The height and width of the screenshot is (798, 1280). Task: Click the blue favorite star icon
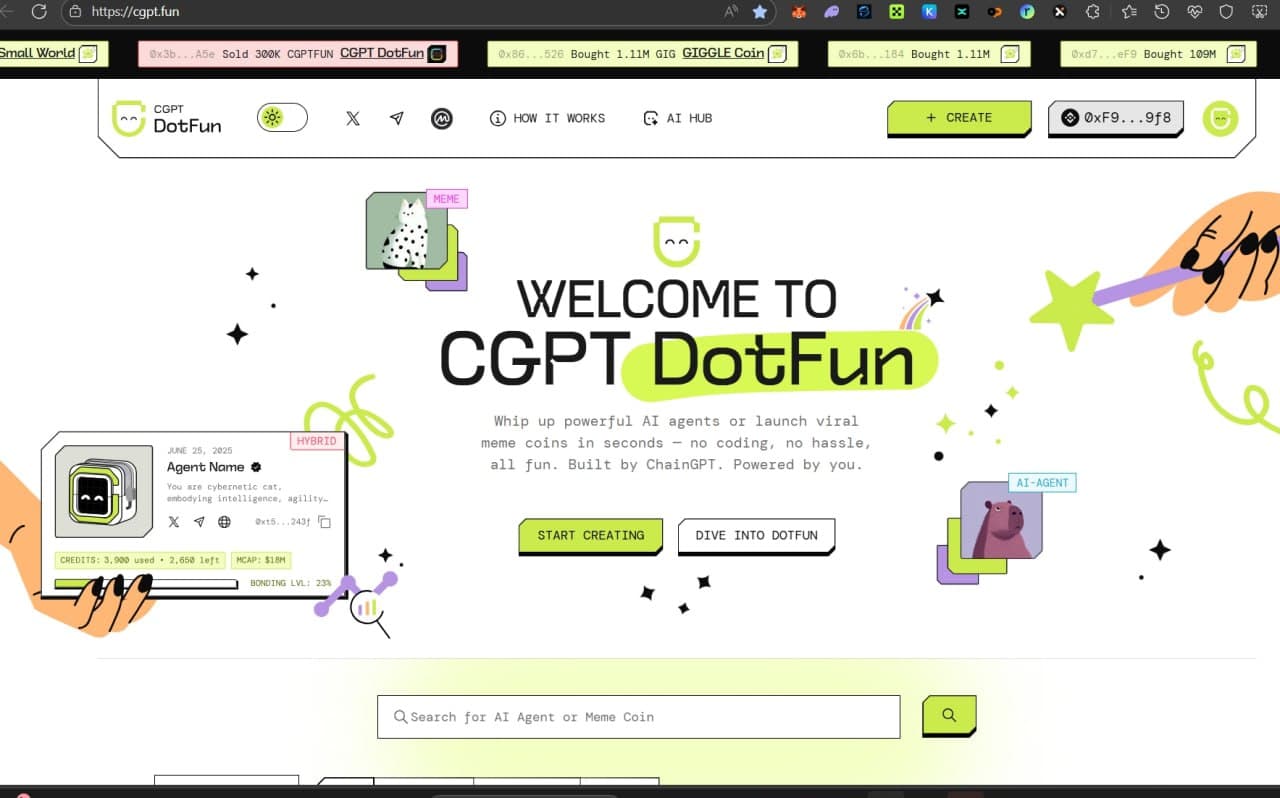pos(760,12)
